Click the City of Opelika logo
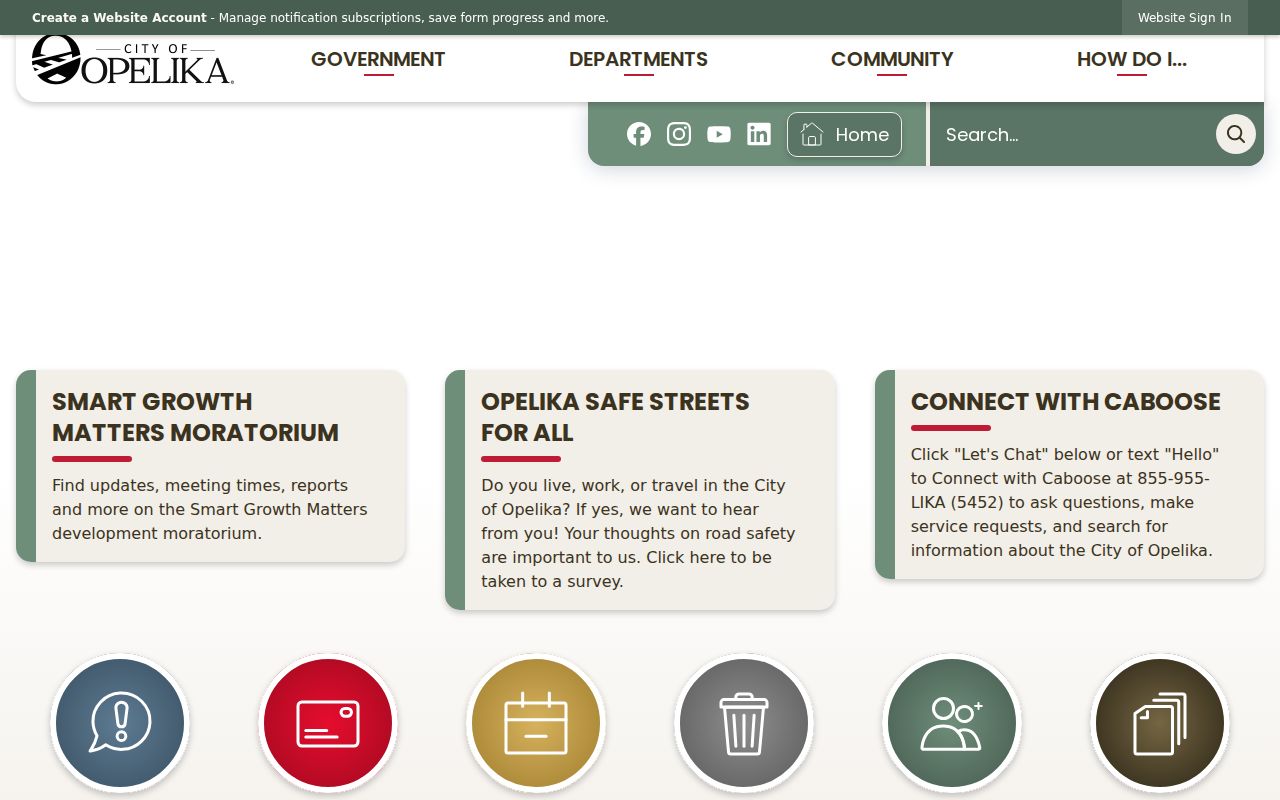 click(133, 60)
